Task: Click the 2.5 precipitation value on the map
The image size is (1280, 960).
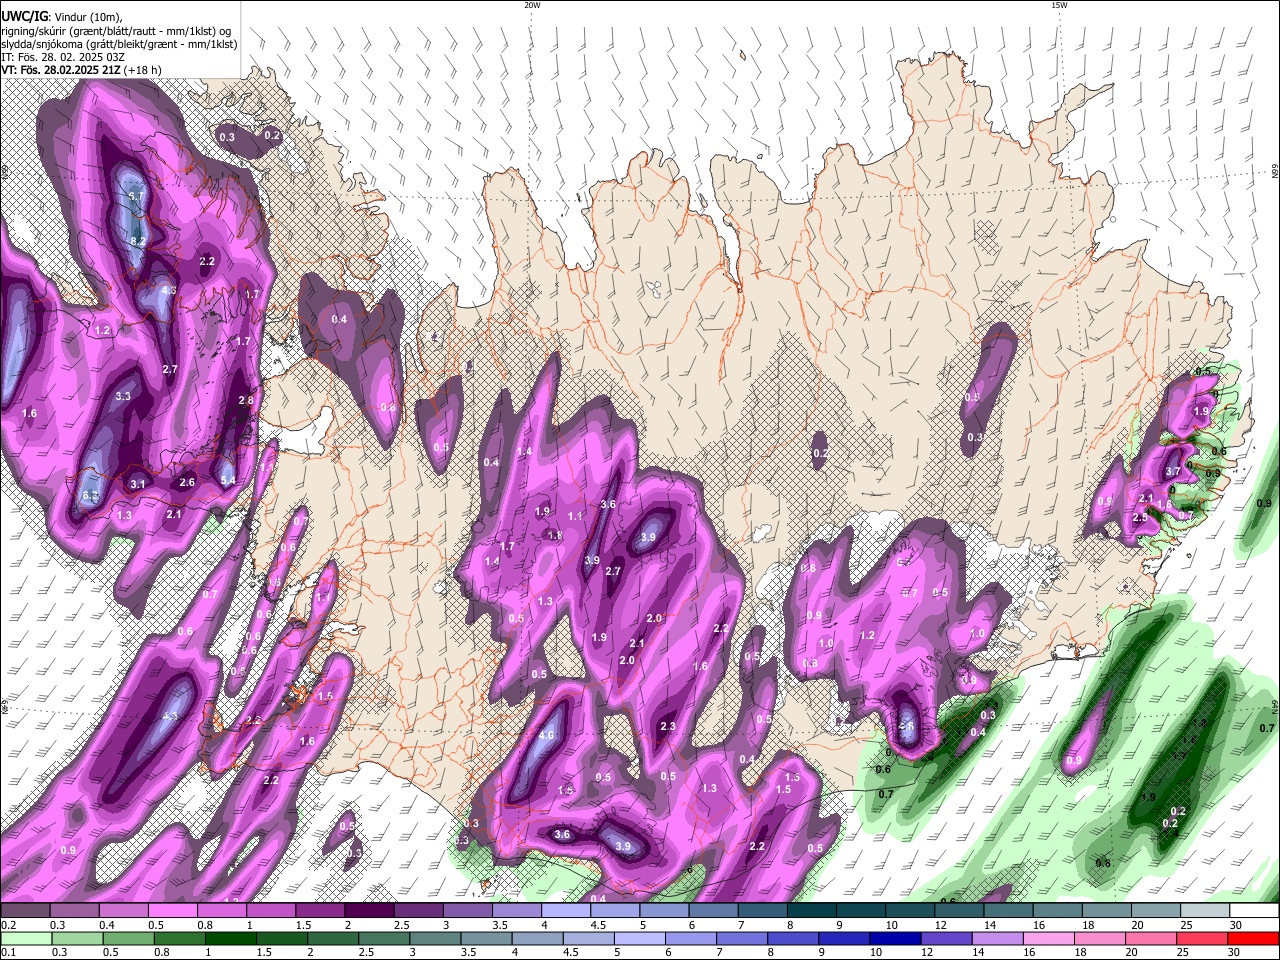Action: pyautogui.click(x=1140, y=517)
